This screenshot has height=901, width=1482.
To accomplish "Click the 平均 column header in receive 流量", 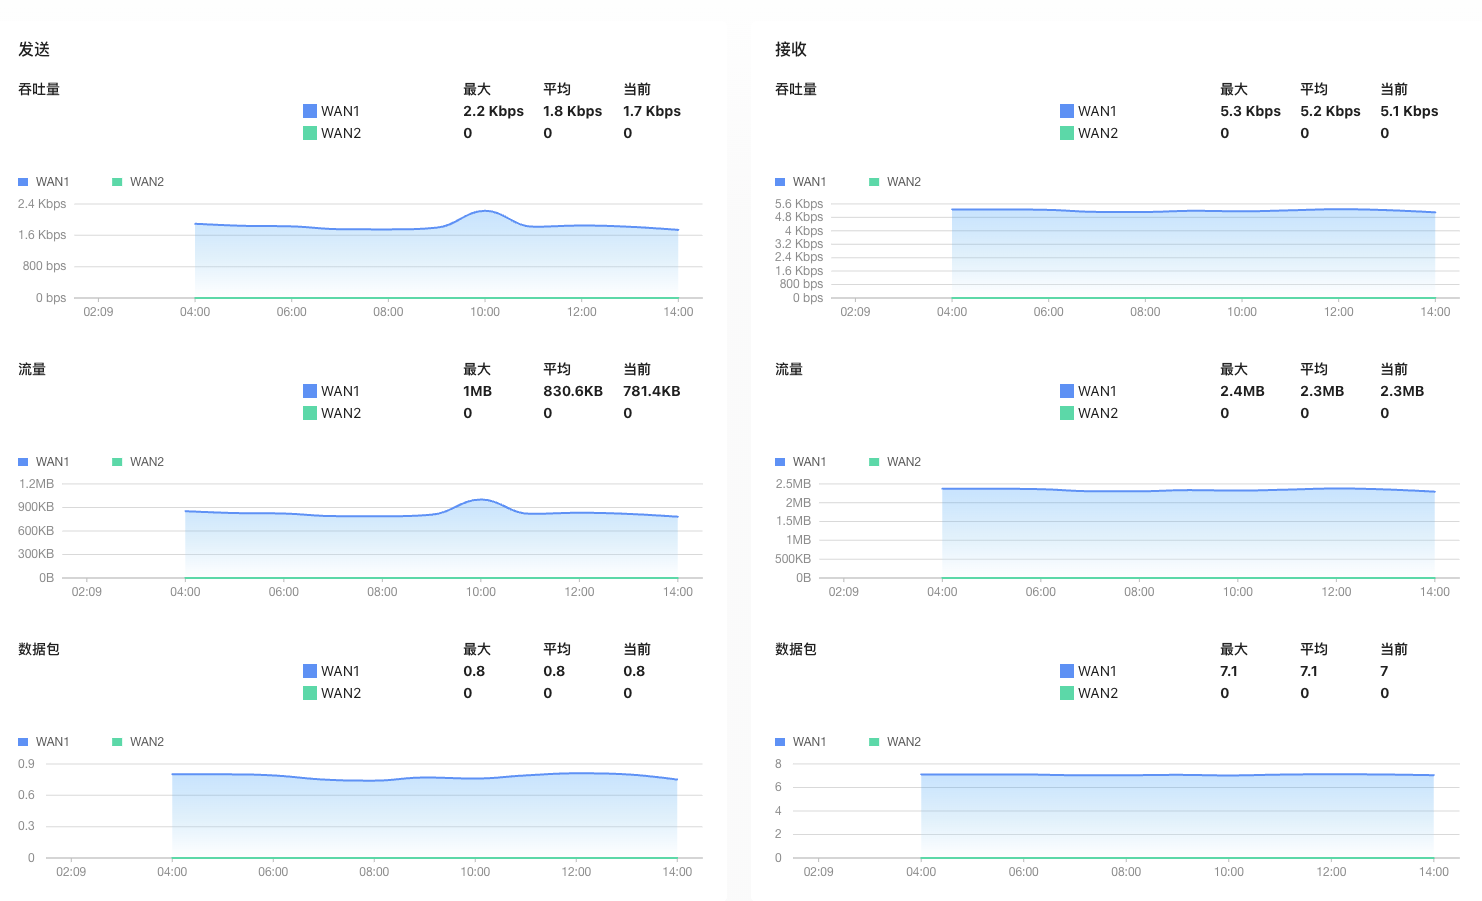I will click(x=1314, y=369).
